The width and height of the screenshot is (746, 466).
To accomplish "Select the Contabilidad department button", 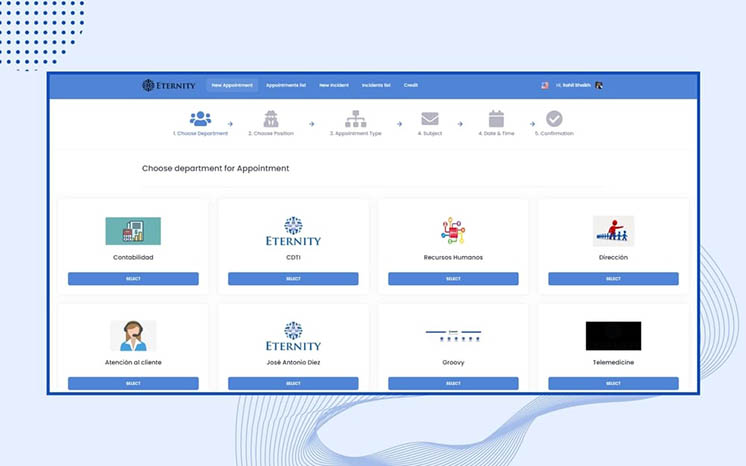I will [x=133, y=279].
